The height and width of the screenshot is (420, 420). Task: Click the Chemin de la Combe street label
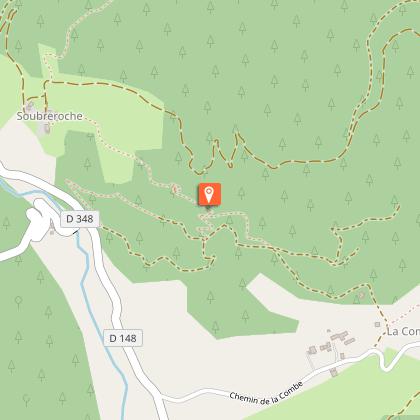(267, 393)
